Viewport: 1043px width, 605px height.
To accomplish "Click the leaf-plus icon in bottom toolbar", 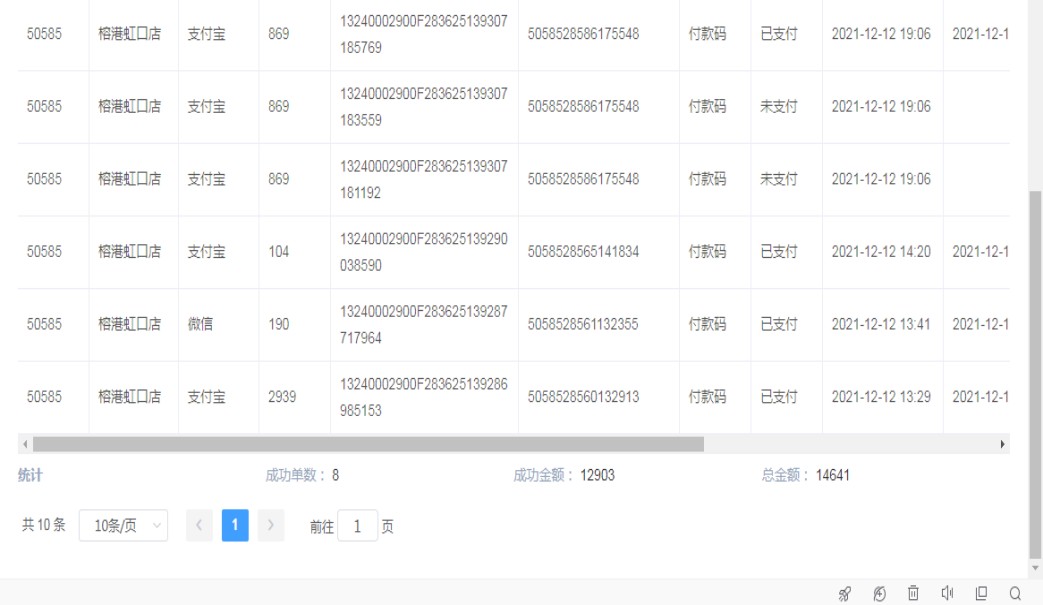I will tap(879, 594).
